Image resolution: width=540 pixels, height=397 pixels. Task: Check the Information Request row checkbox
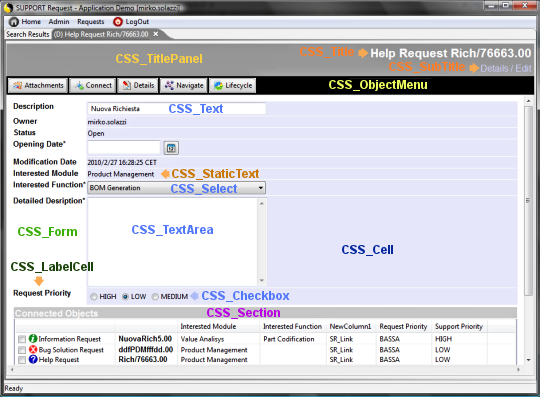tap(22, 339)
